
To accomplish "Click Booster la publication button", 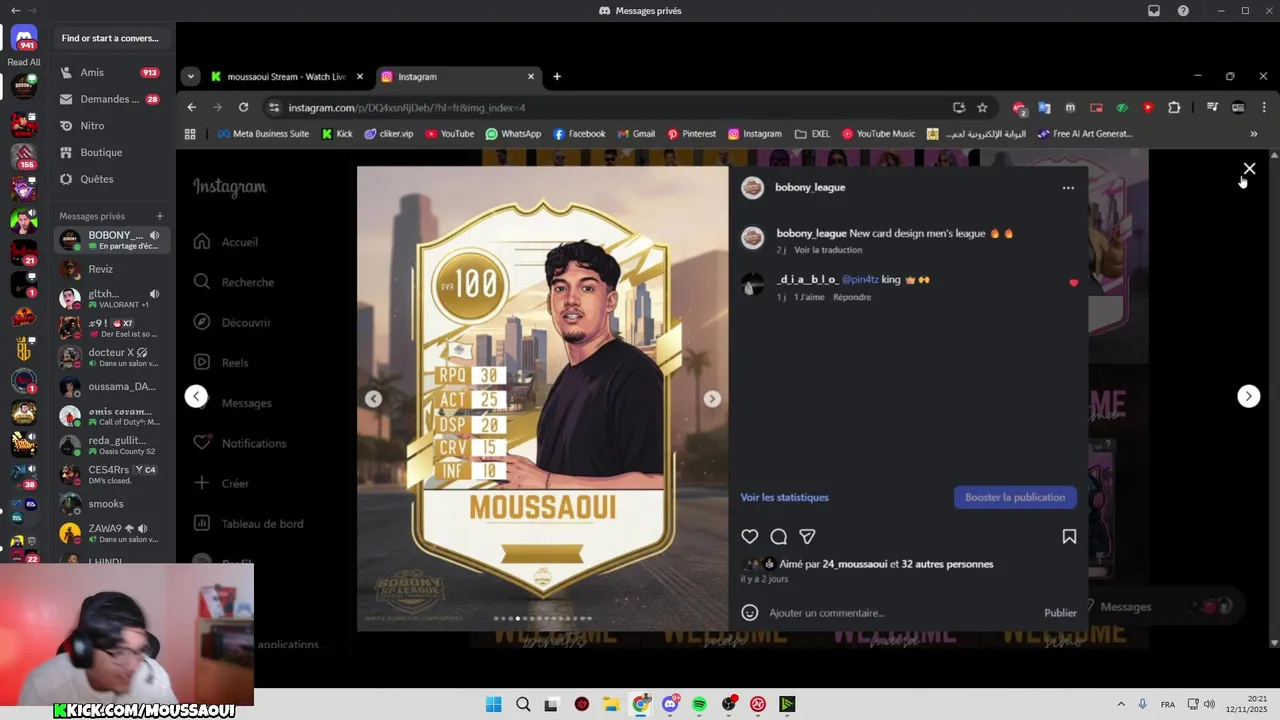I will [1015, 497].
